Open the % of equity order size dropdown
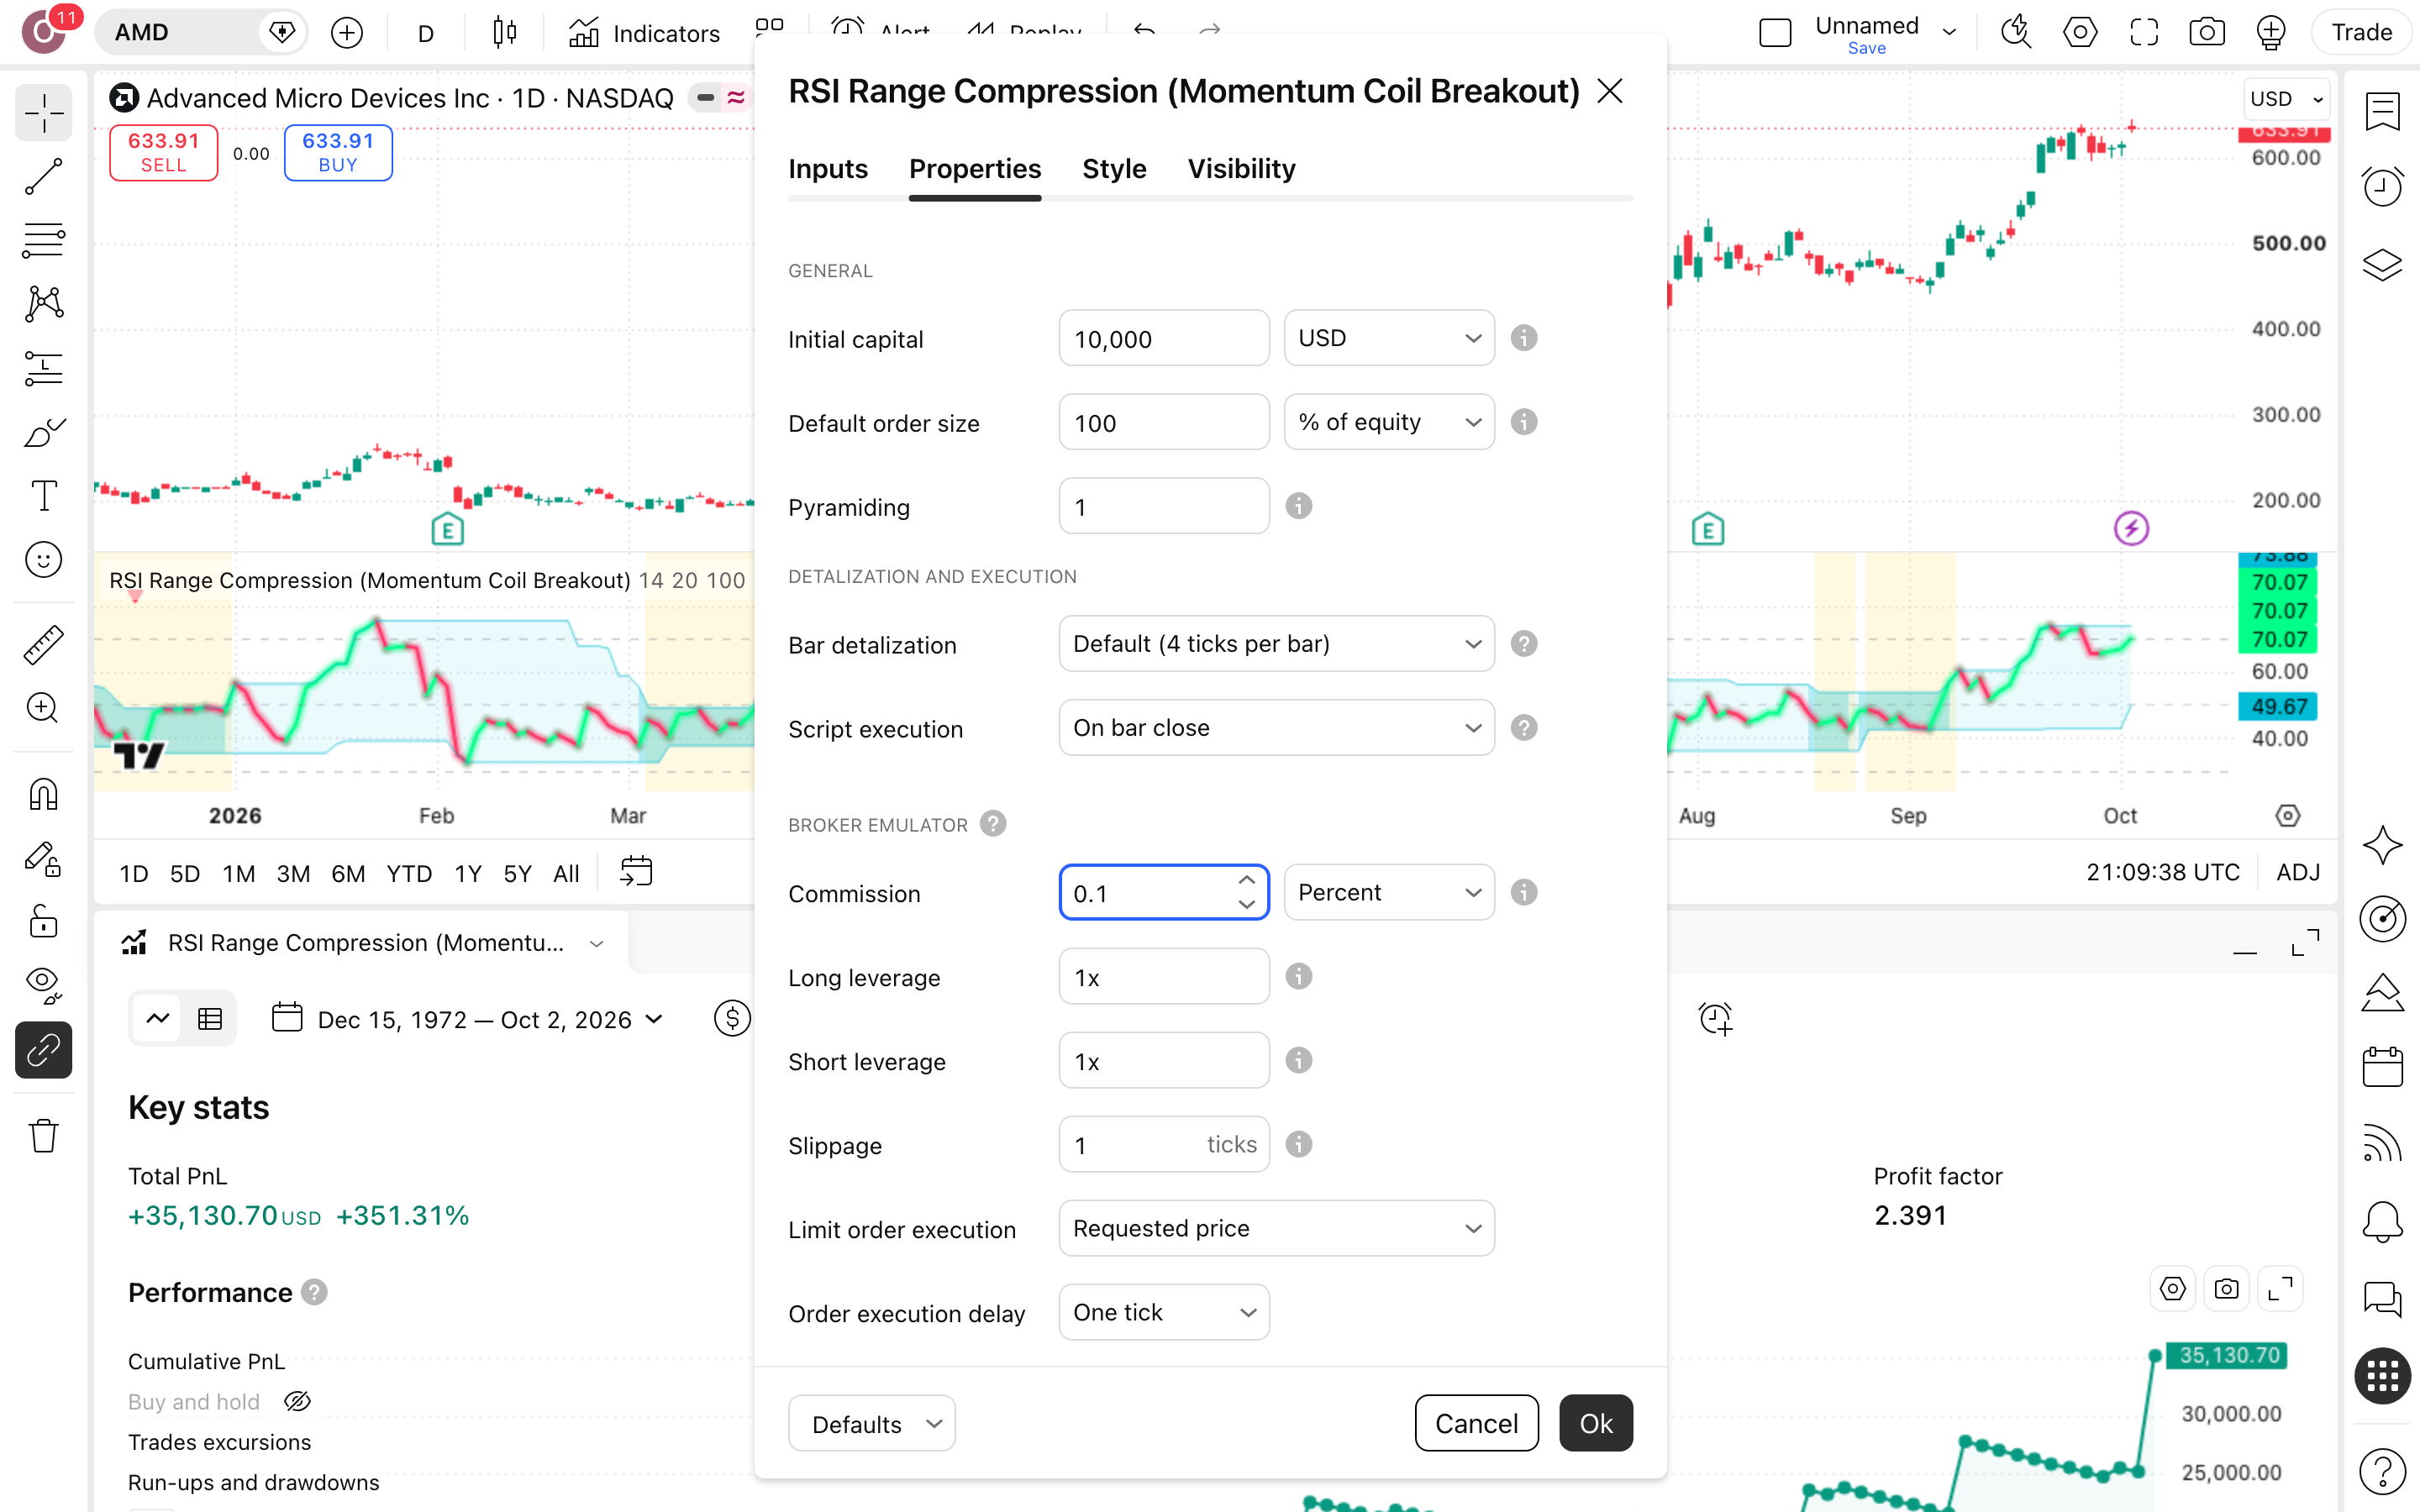This screenshot has width=2420, height=1512. (x=1389, y=422)
